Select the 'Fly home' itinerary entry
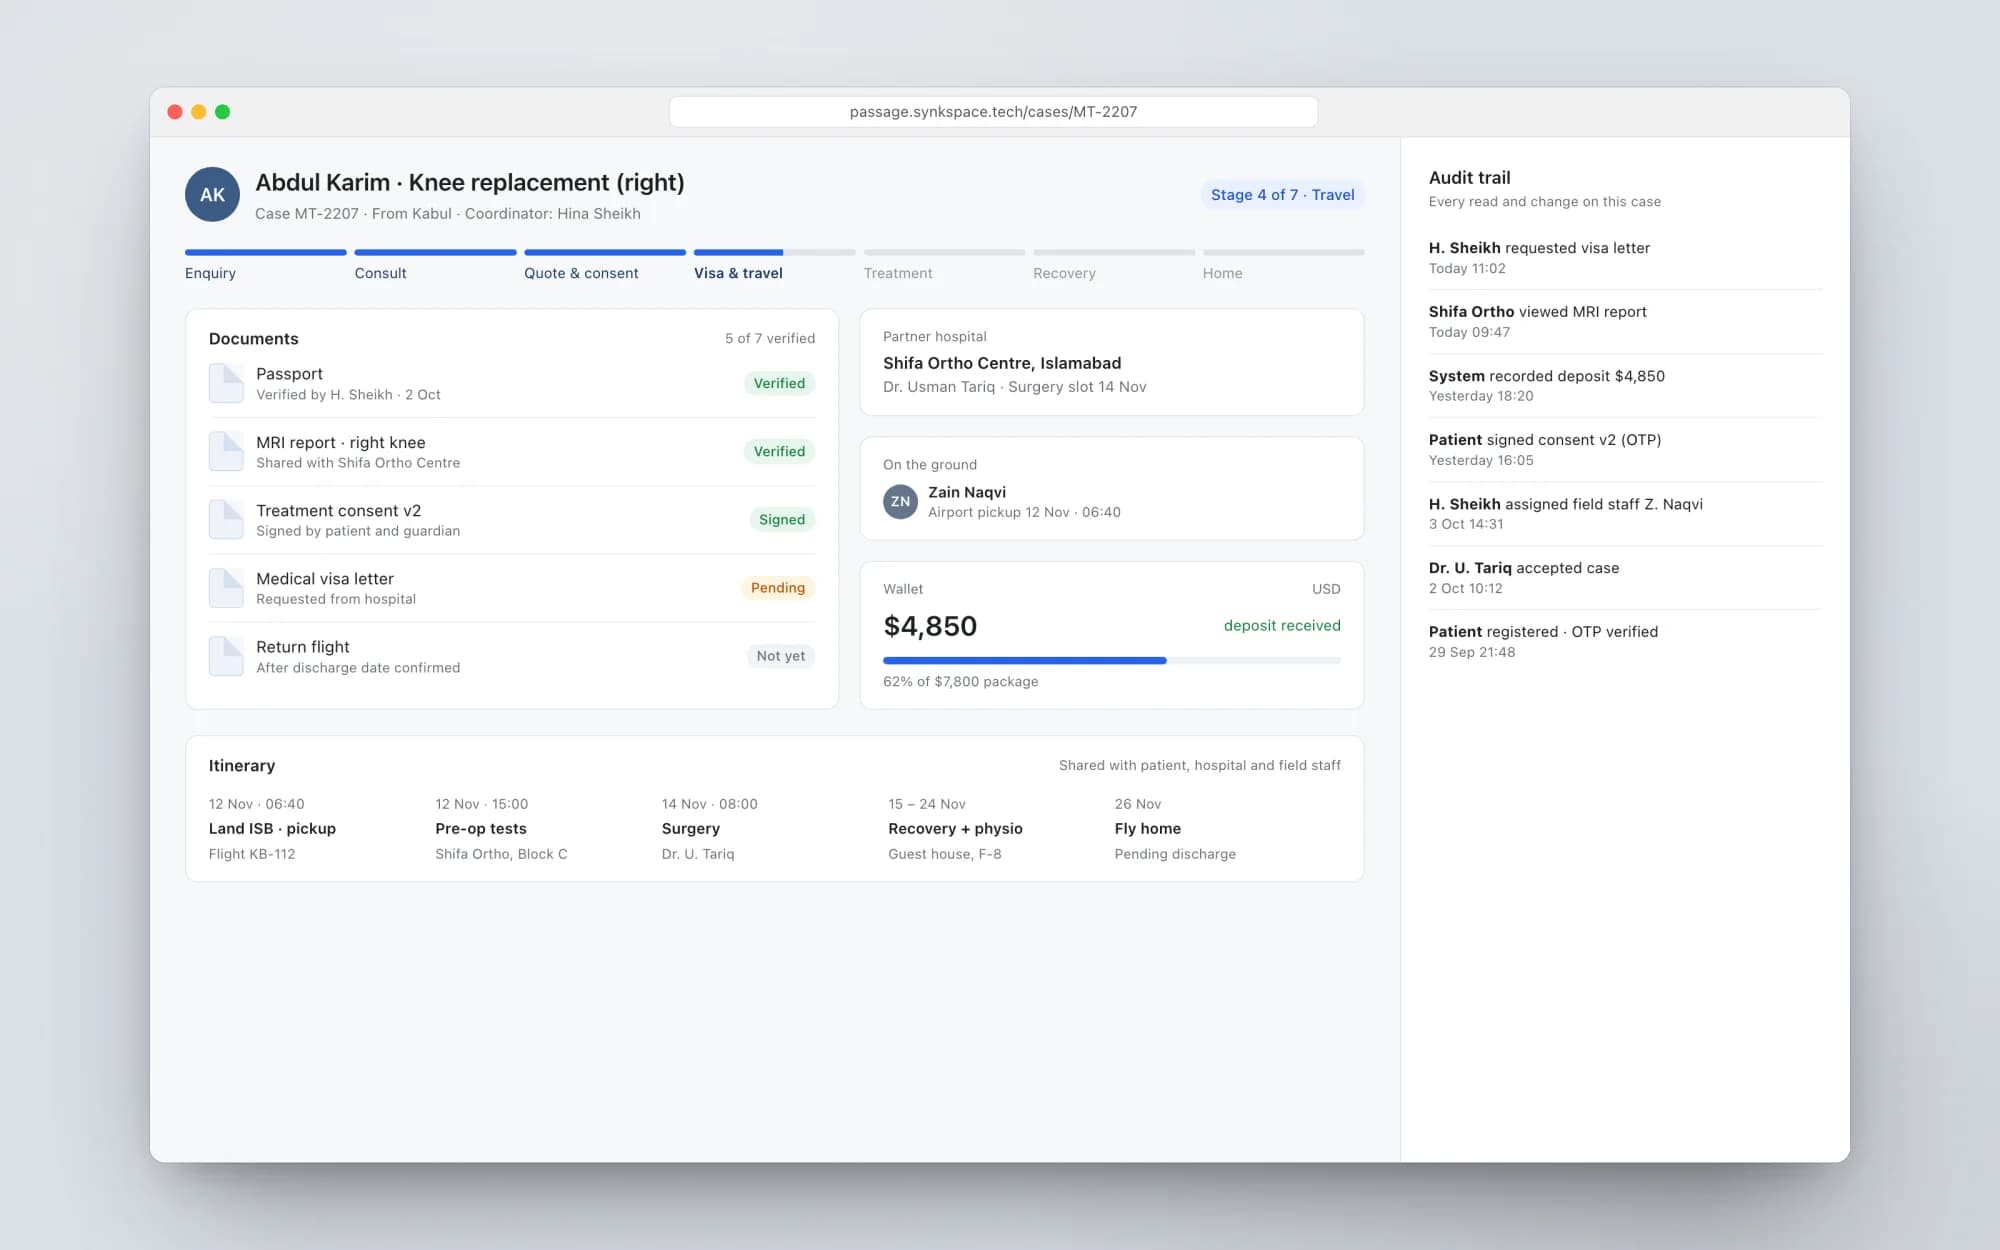Screen dimensions: 2000x1250 pos(1175,829)
